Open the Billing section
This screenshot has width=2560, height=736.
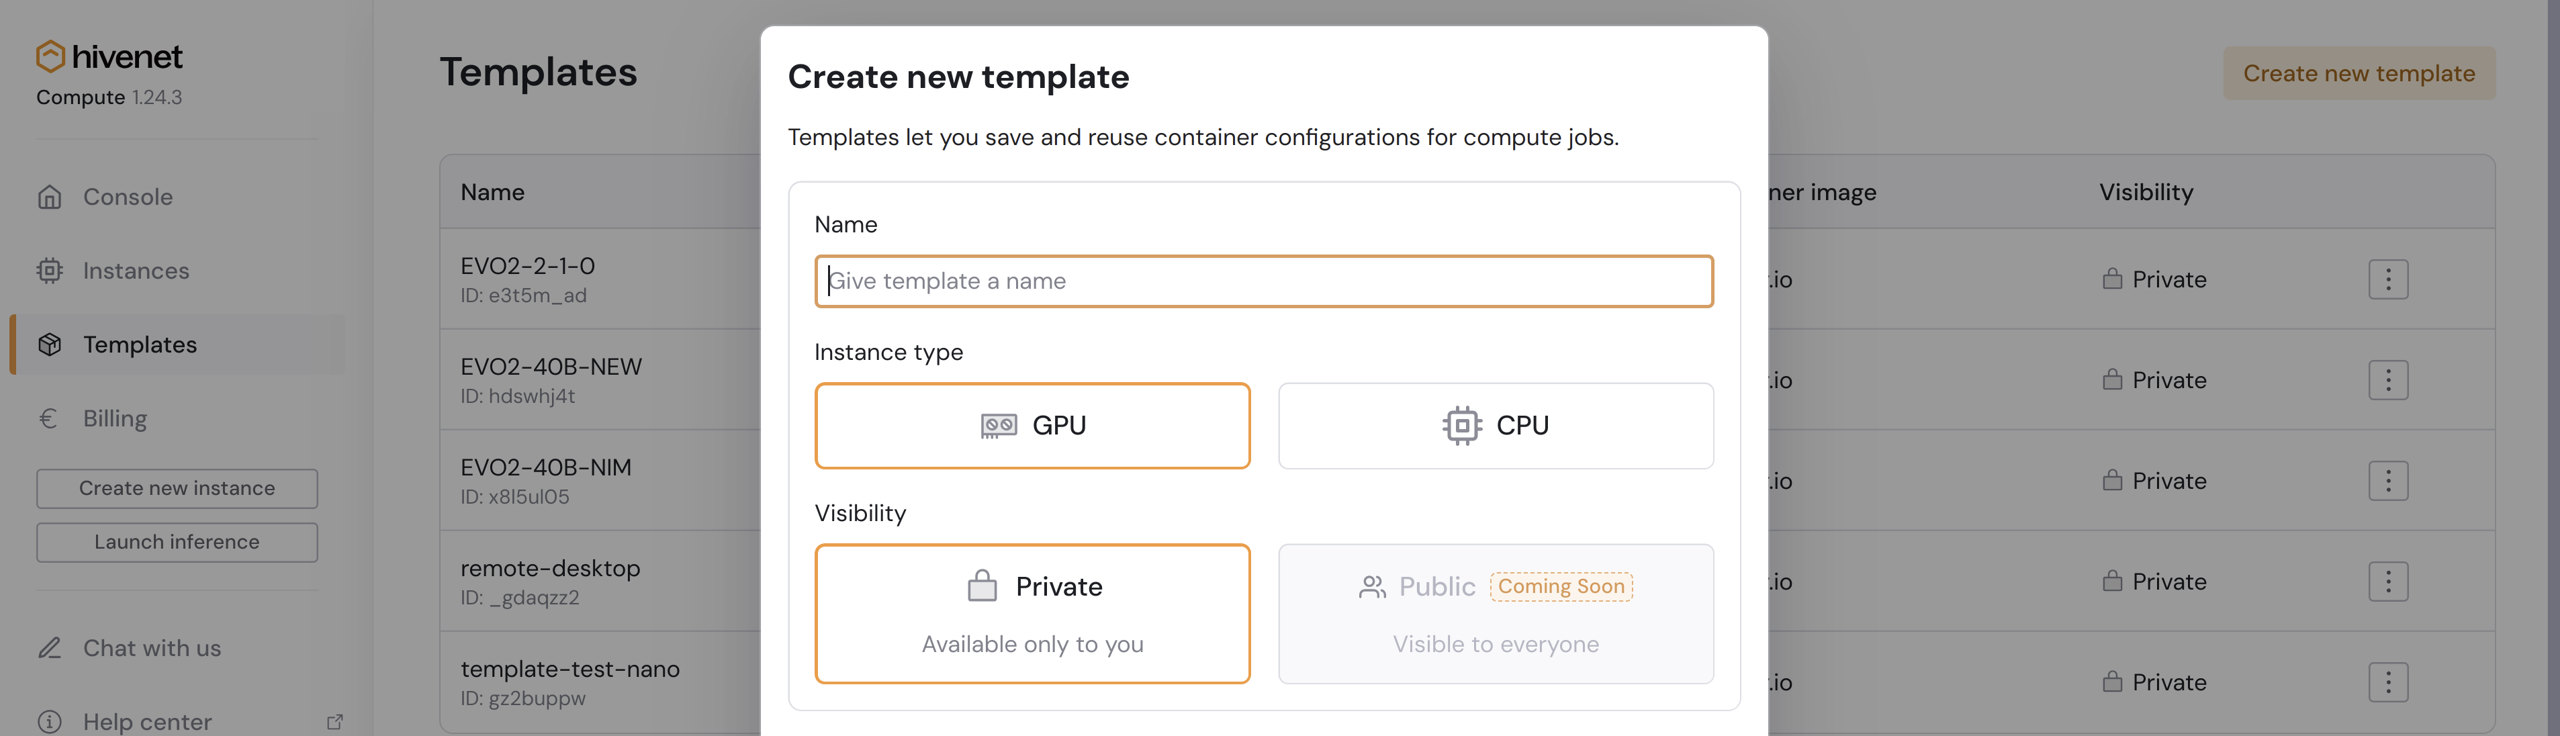115,419
